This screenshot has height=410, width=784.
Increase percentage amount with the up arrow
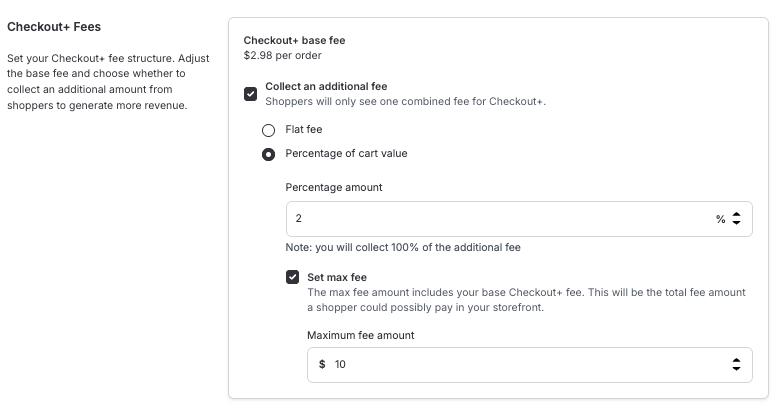click(736, 214)
